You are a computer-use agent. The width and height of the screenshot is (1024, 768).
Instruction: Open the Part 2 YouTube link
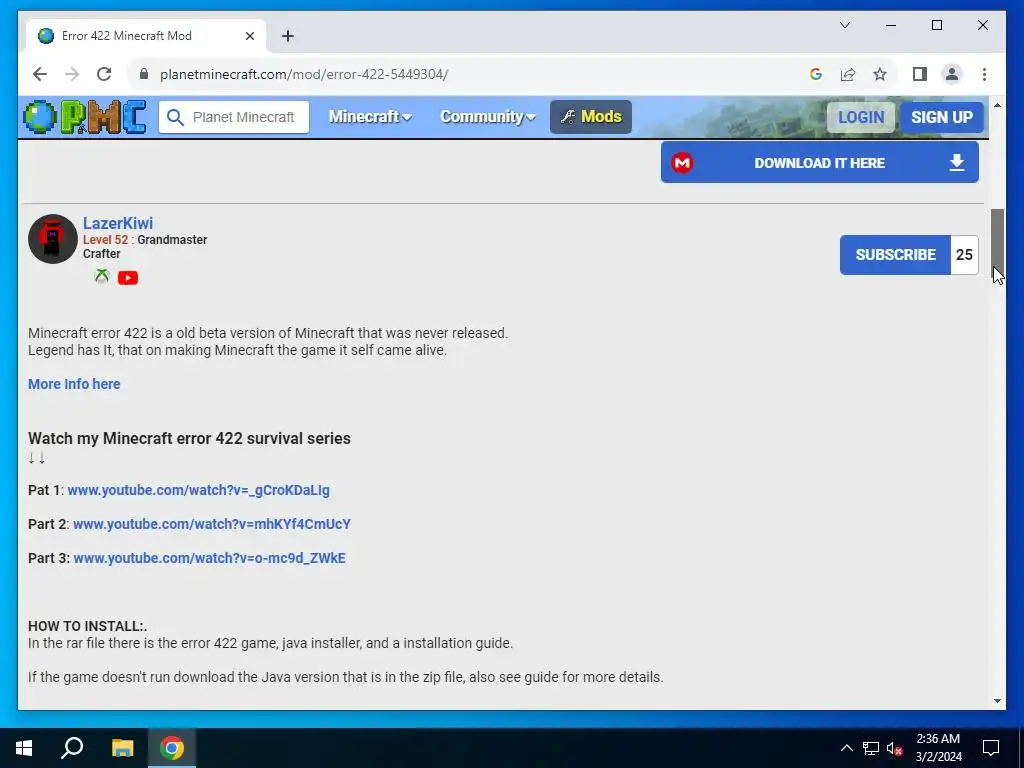pos(212,524)
